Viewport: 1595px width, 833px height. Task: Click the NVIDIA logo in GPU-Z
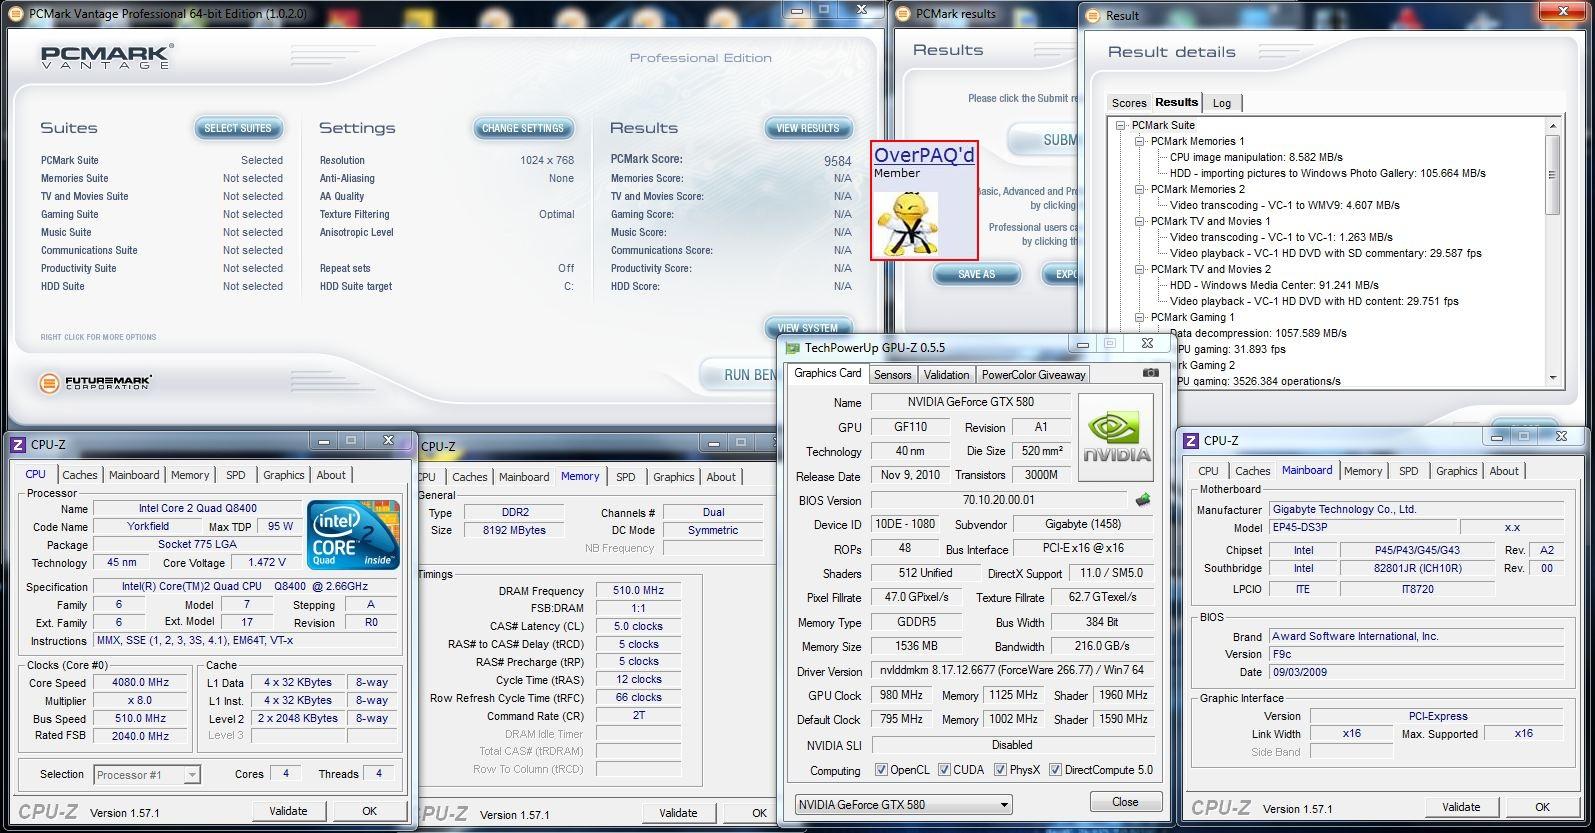point(1117,440)
